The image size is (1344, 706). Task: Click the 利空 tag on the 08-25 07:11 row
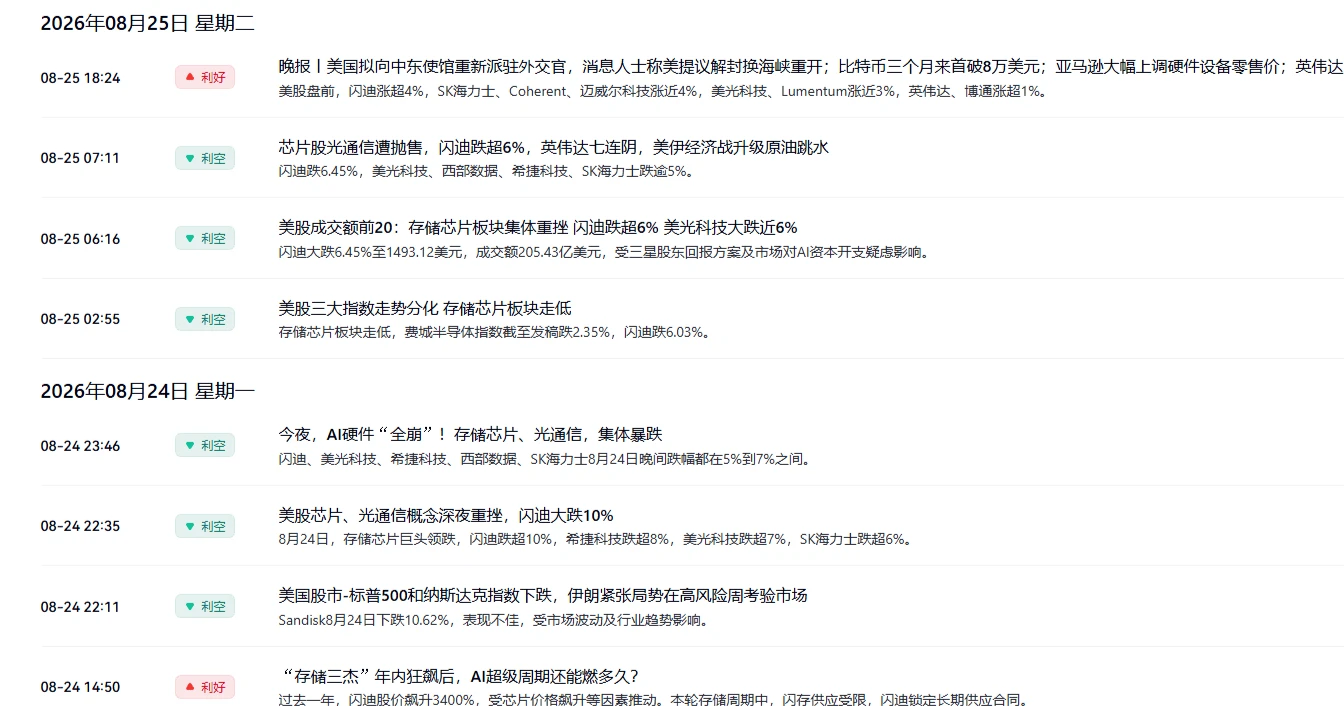point(205,158)
